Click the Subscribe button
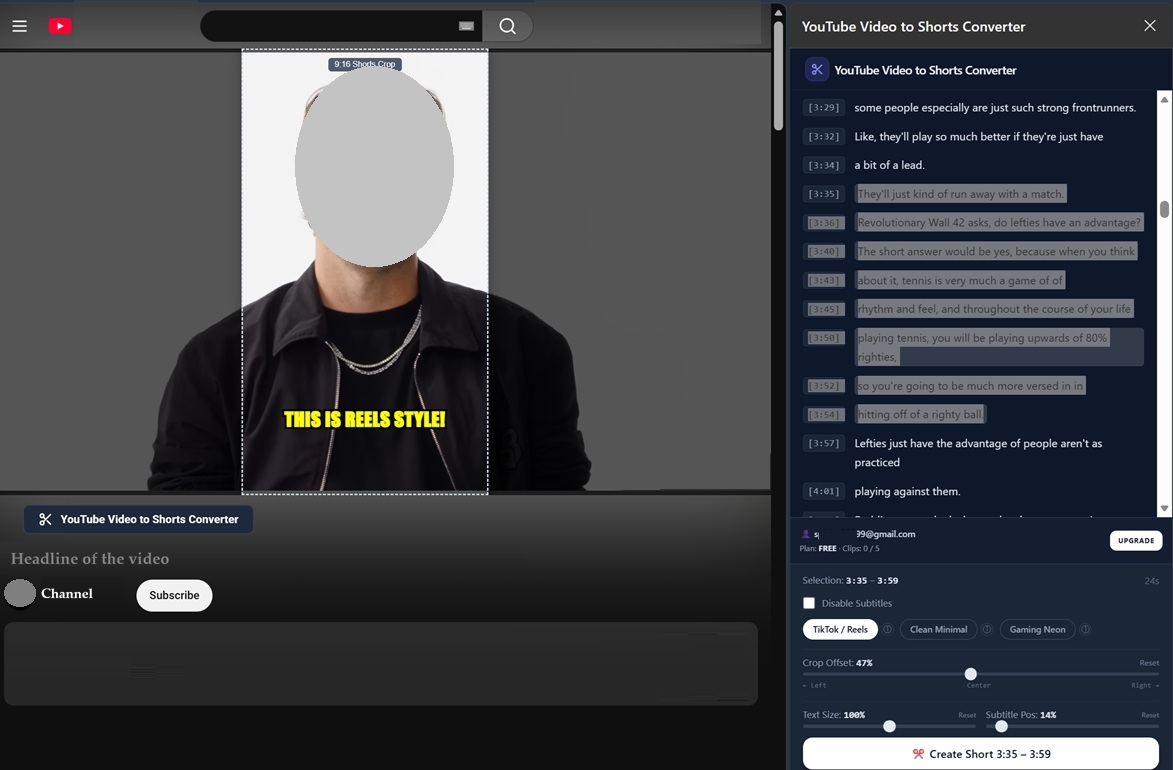This screenshot has height=770, width=1173. tap(174, 596)
